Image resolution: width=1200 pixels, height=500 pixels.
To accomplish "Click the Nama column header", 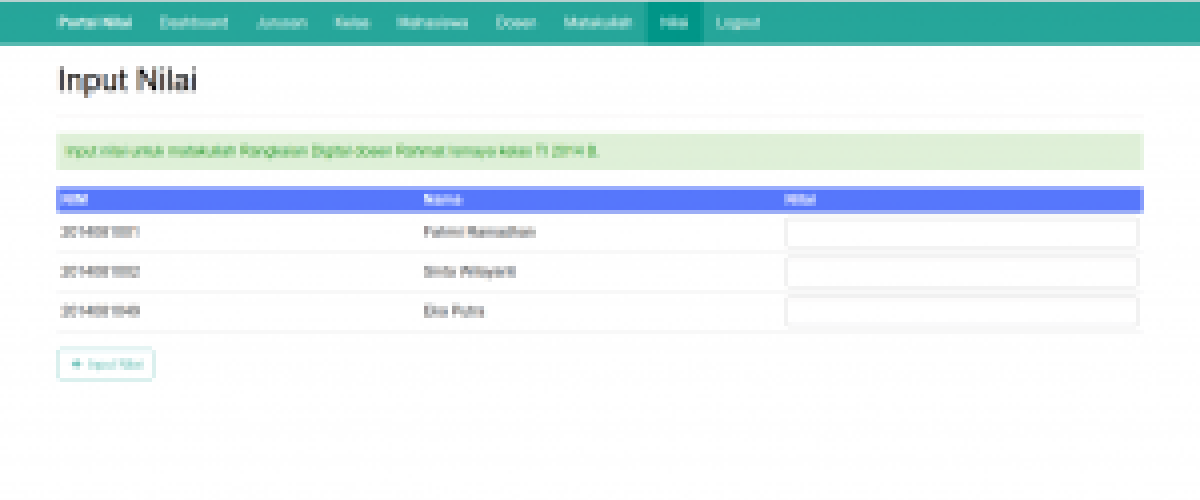I will [443, 200].
